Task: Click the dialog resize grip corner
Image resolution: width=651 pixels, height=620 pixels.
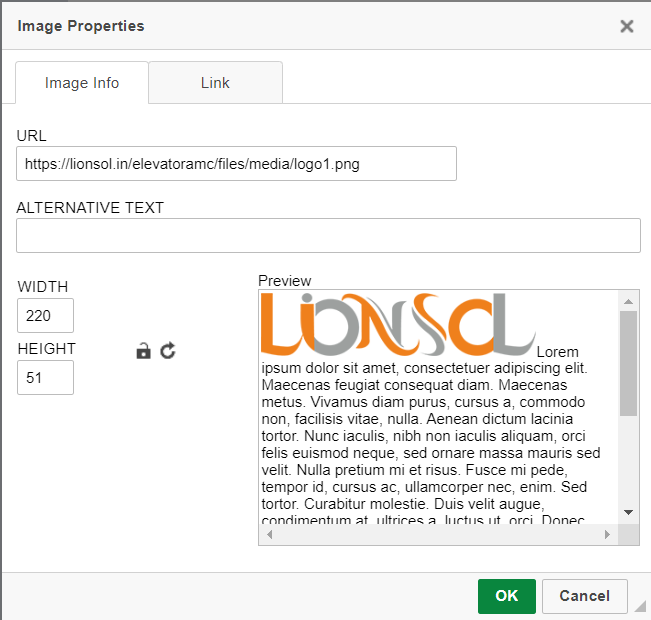Action: pyautogui.click(x=640, y=606)
